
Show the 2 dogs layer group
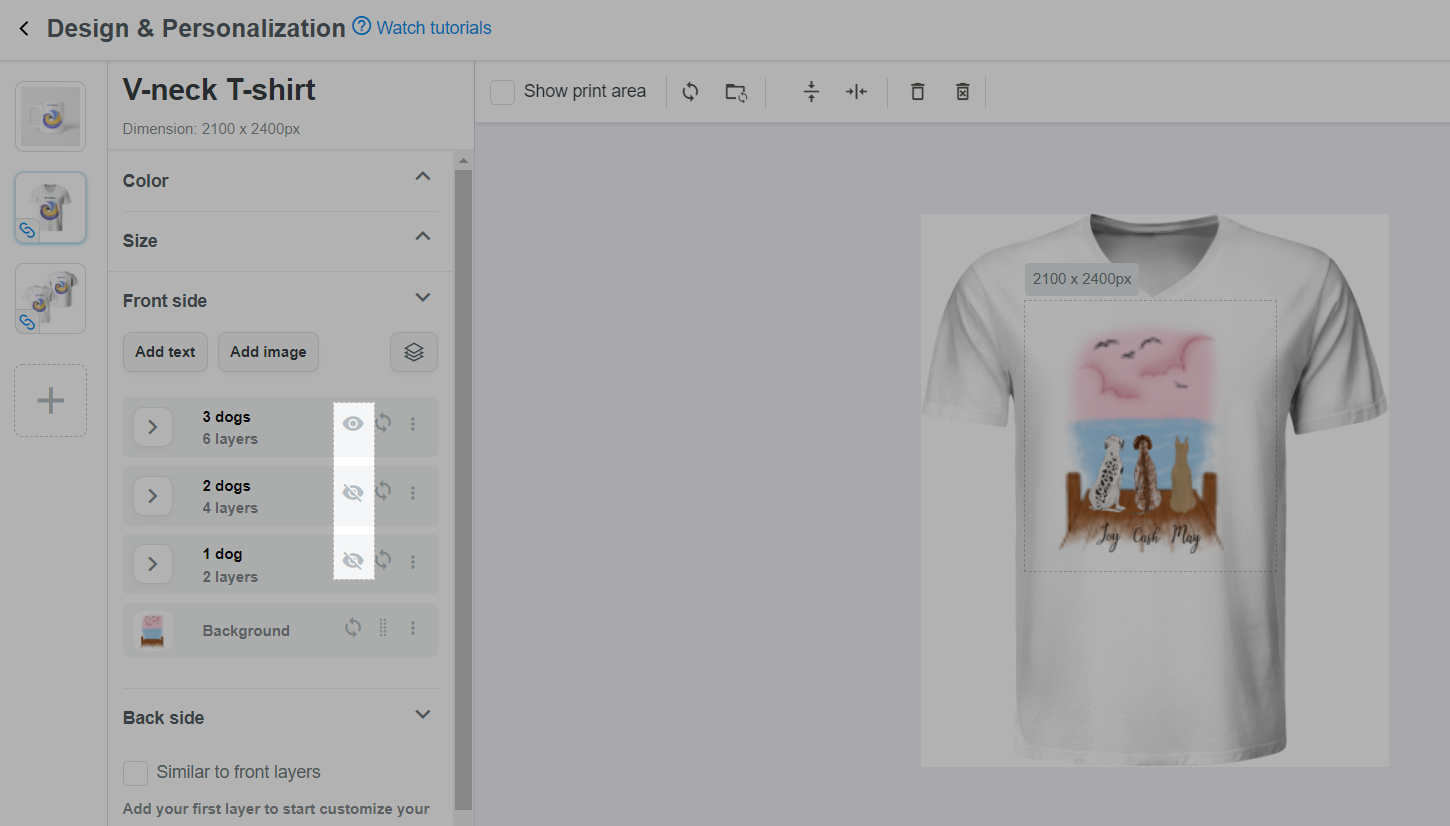(x=353, y=492)
